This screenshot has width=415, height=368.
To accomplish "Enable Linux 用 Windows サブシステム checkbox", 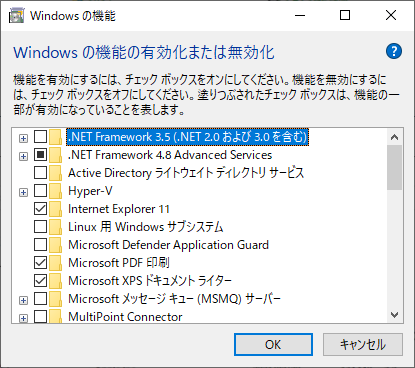I will pos(41,227).
